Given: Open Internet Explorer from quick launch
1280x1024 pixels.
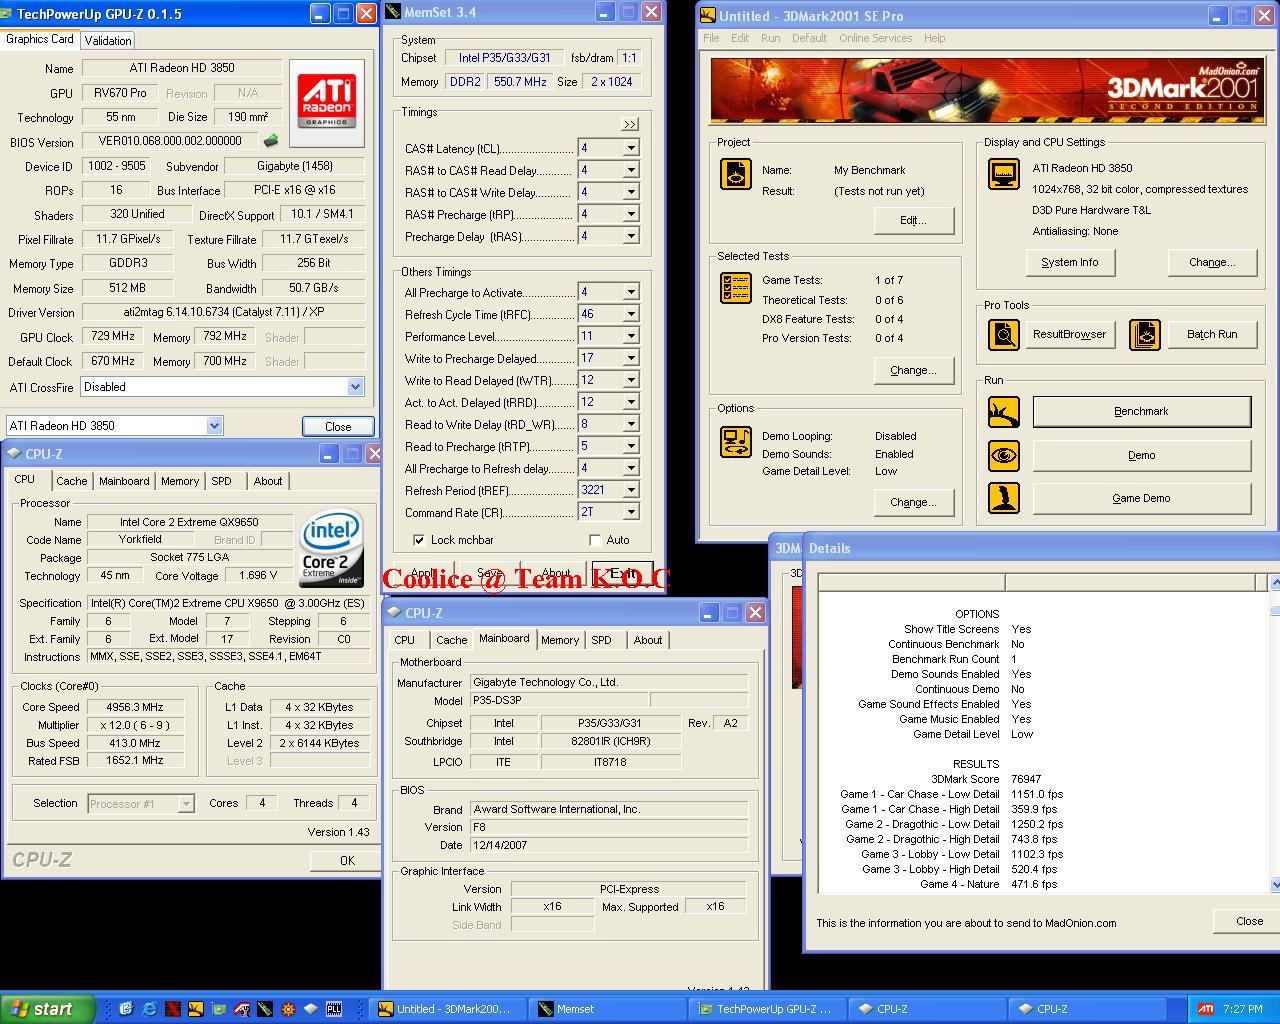Looking at the screenshot, I should pos(149,1009).
